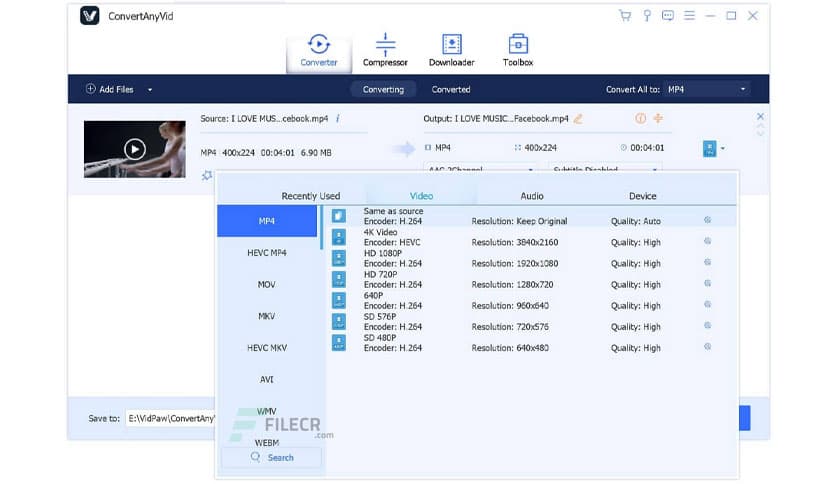Select the 4K Video preset
The height and width of the screenshot is (484, 836).
[x=381, y=237]
